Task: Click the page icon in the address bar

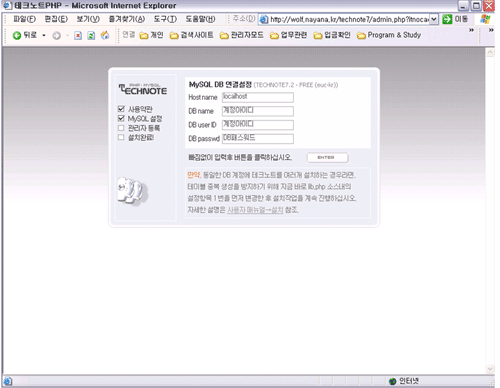Action: coord(264,19)
